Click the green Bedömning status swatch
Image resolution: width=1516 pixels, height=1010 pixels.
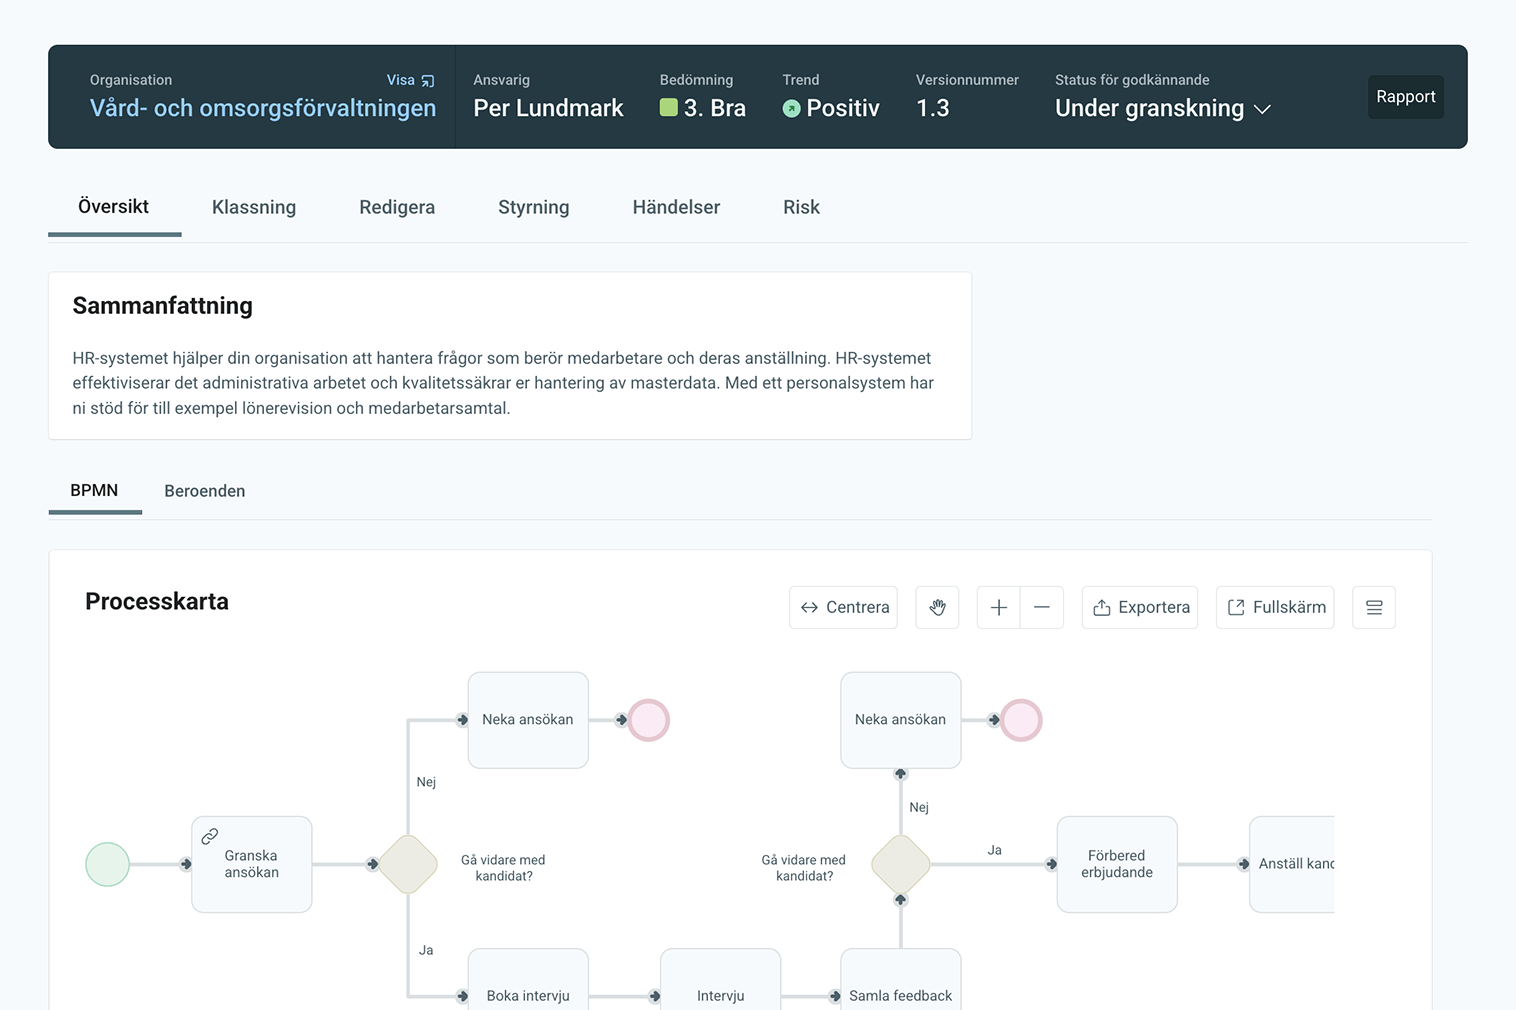(669, 108)
